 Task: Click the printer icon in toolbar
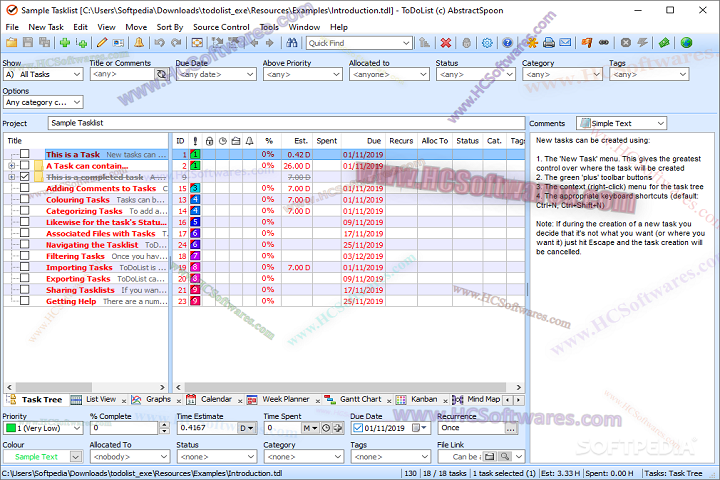coord(549,43)
